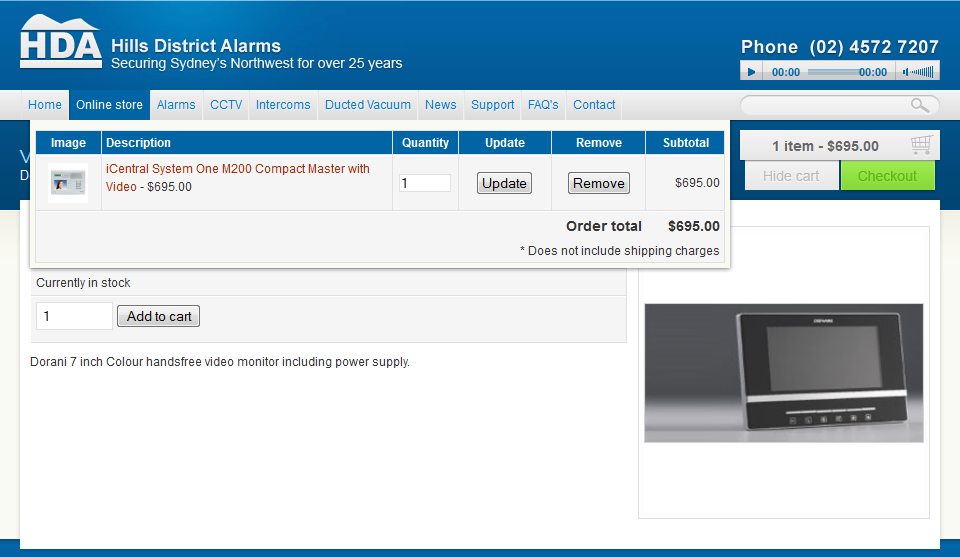Open the iCentral System One M200 link
This screenshot has height=557, width=960.
[238, 178]
